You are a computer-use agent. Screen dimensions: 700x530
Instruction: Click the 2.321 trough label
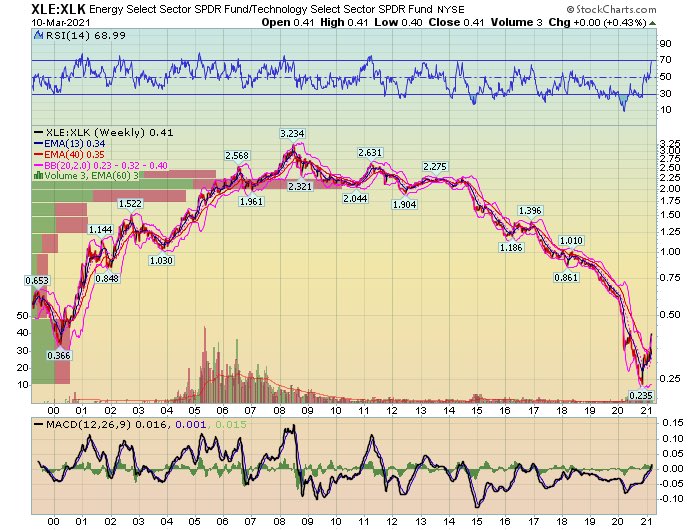[300, 186]
